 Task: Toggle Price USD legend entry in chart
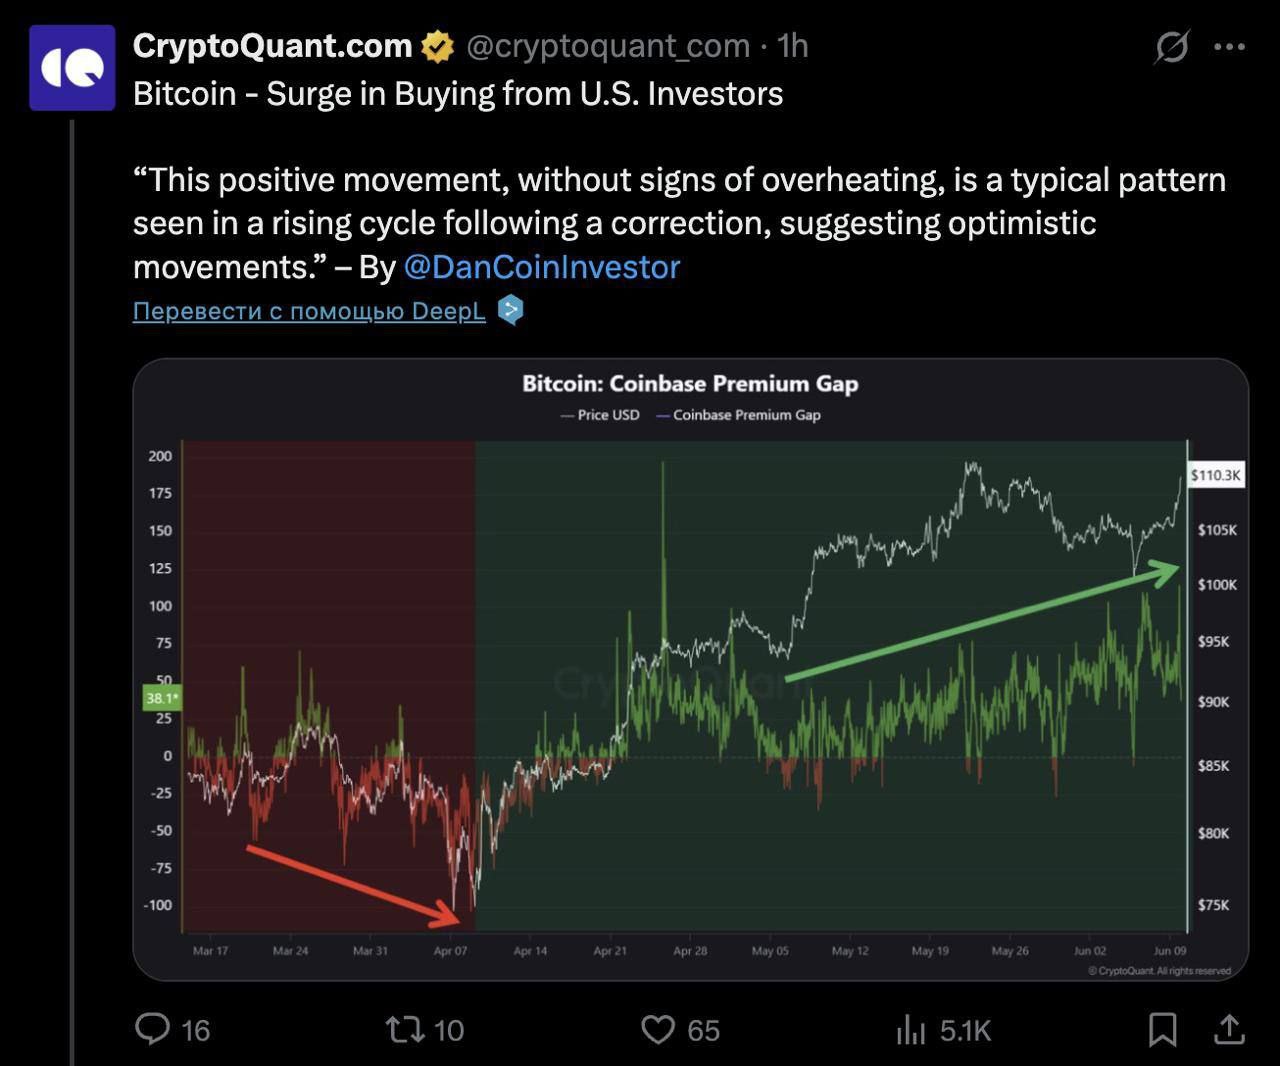coord(600,415)
